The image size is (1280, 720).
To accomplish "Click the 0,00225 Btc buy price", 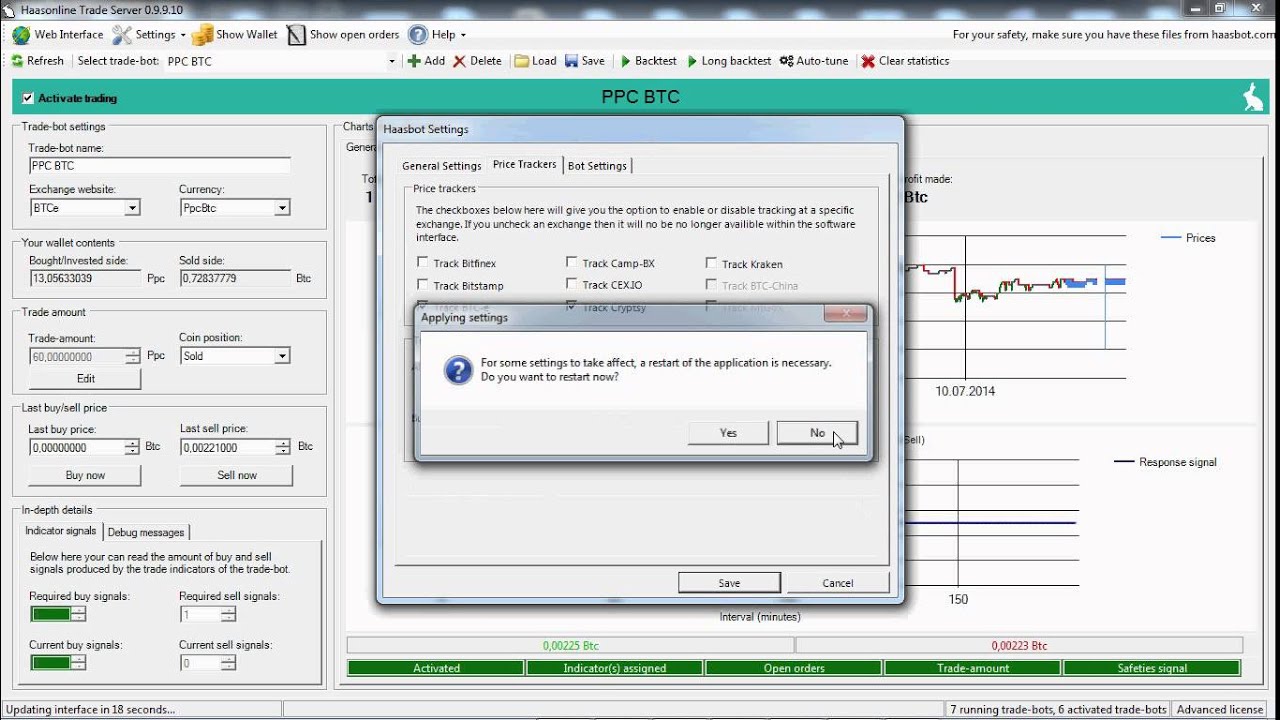I will point(571,646).
